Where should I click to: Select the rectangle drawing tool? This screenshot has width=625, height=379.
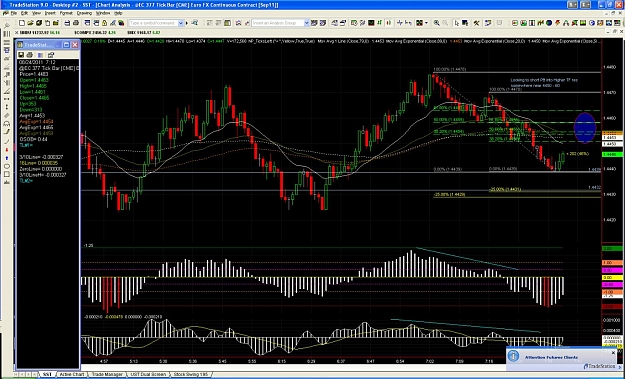(x=7, y=174)
